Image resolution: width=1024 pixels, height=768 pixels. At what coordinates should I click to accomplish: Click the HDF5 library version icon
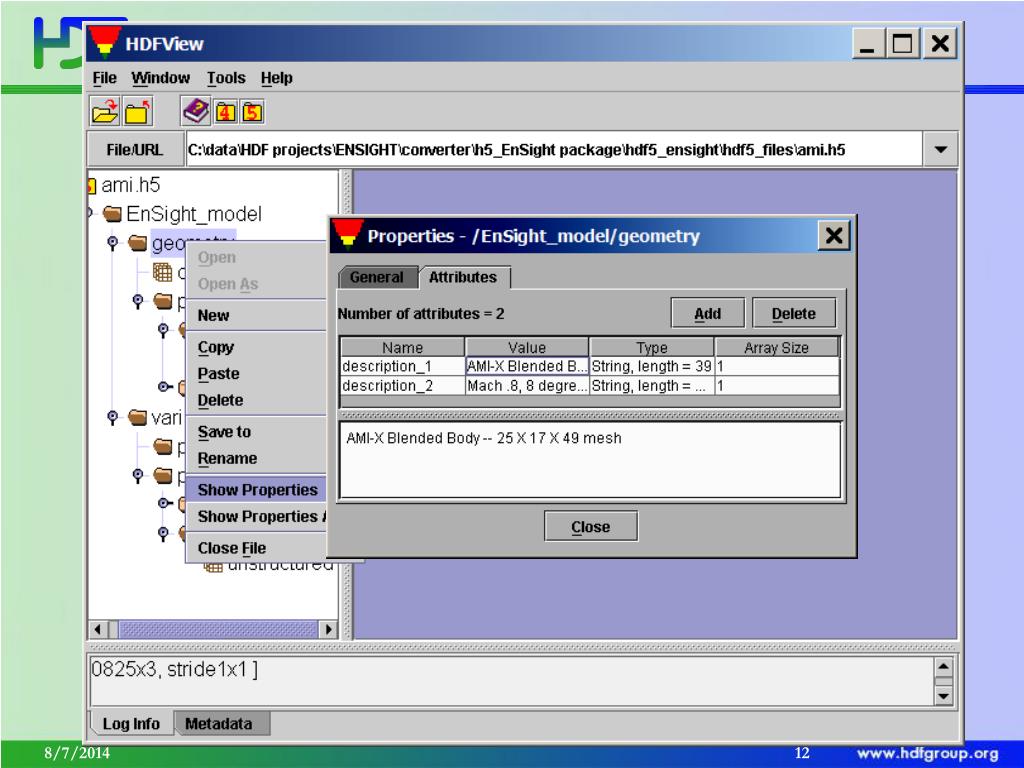pos(253,112)
